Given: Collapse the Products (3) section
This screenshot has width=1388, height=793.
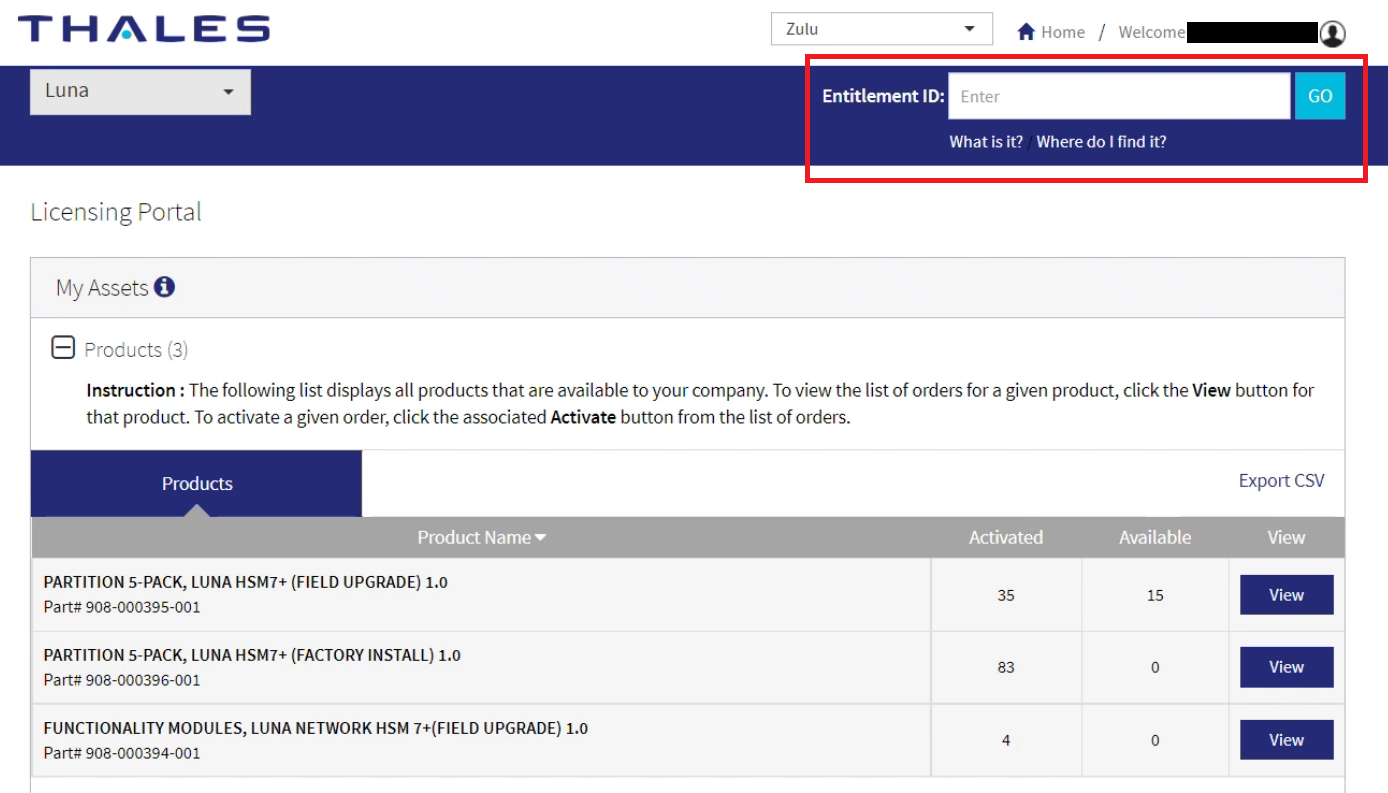Looking at the screenshot, I should click(x=63, y=348).
